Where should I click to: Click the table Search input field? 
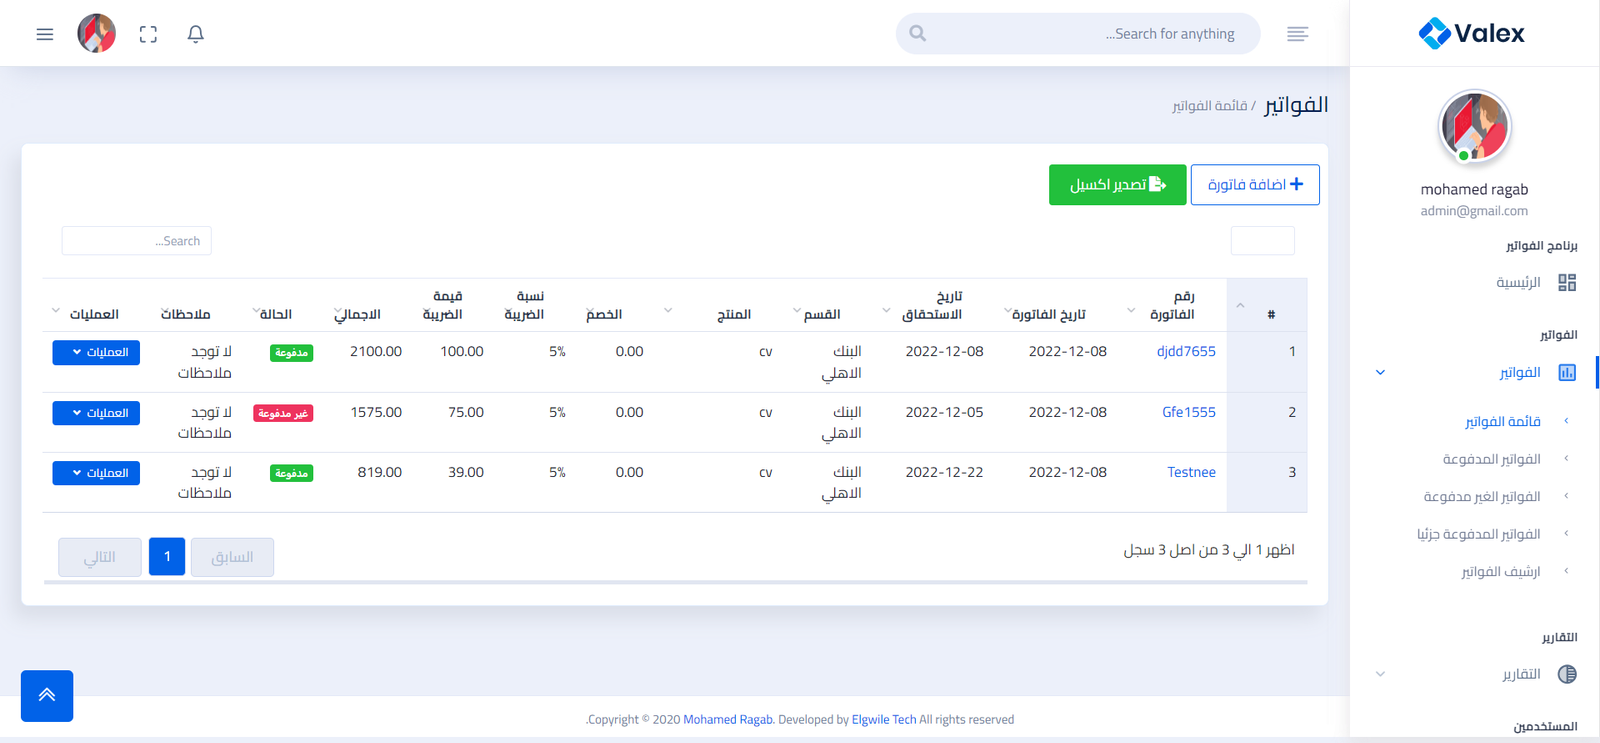click(x=137, y=241)
